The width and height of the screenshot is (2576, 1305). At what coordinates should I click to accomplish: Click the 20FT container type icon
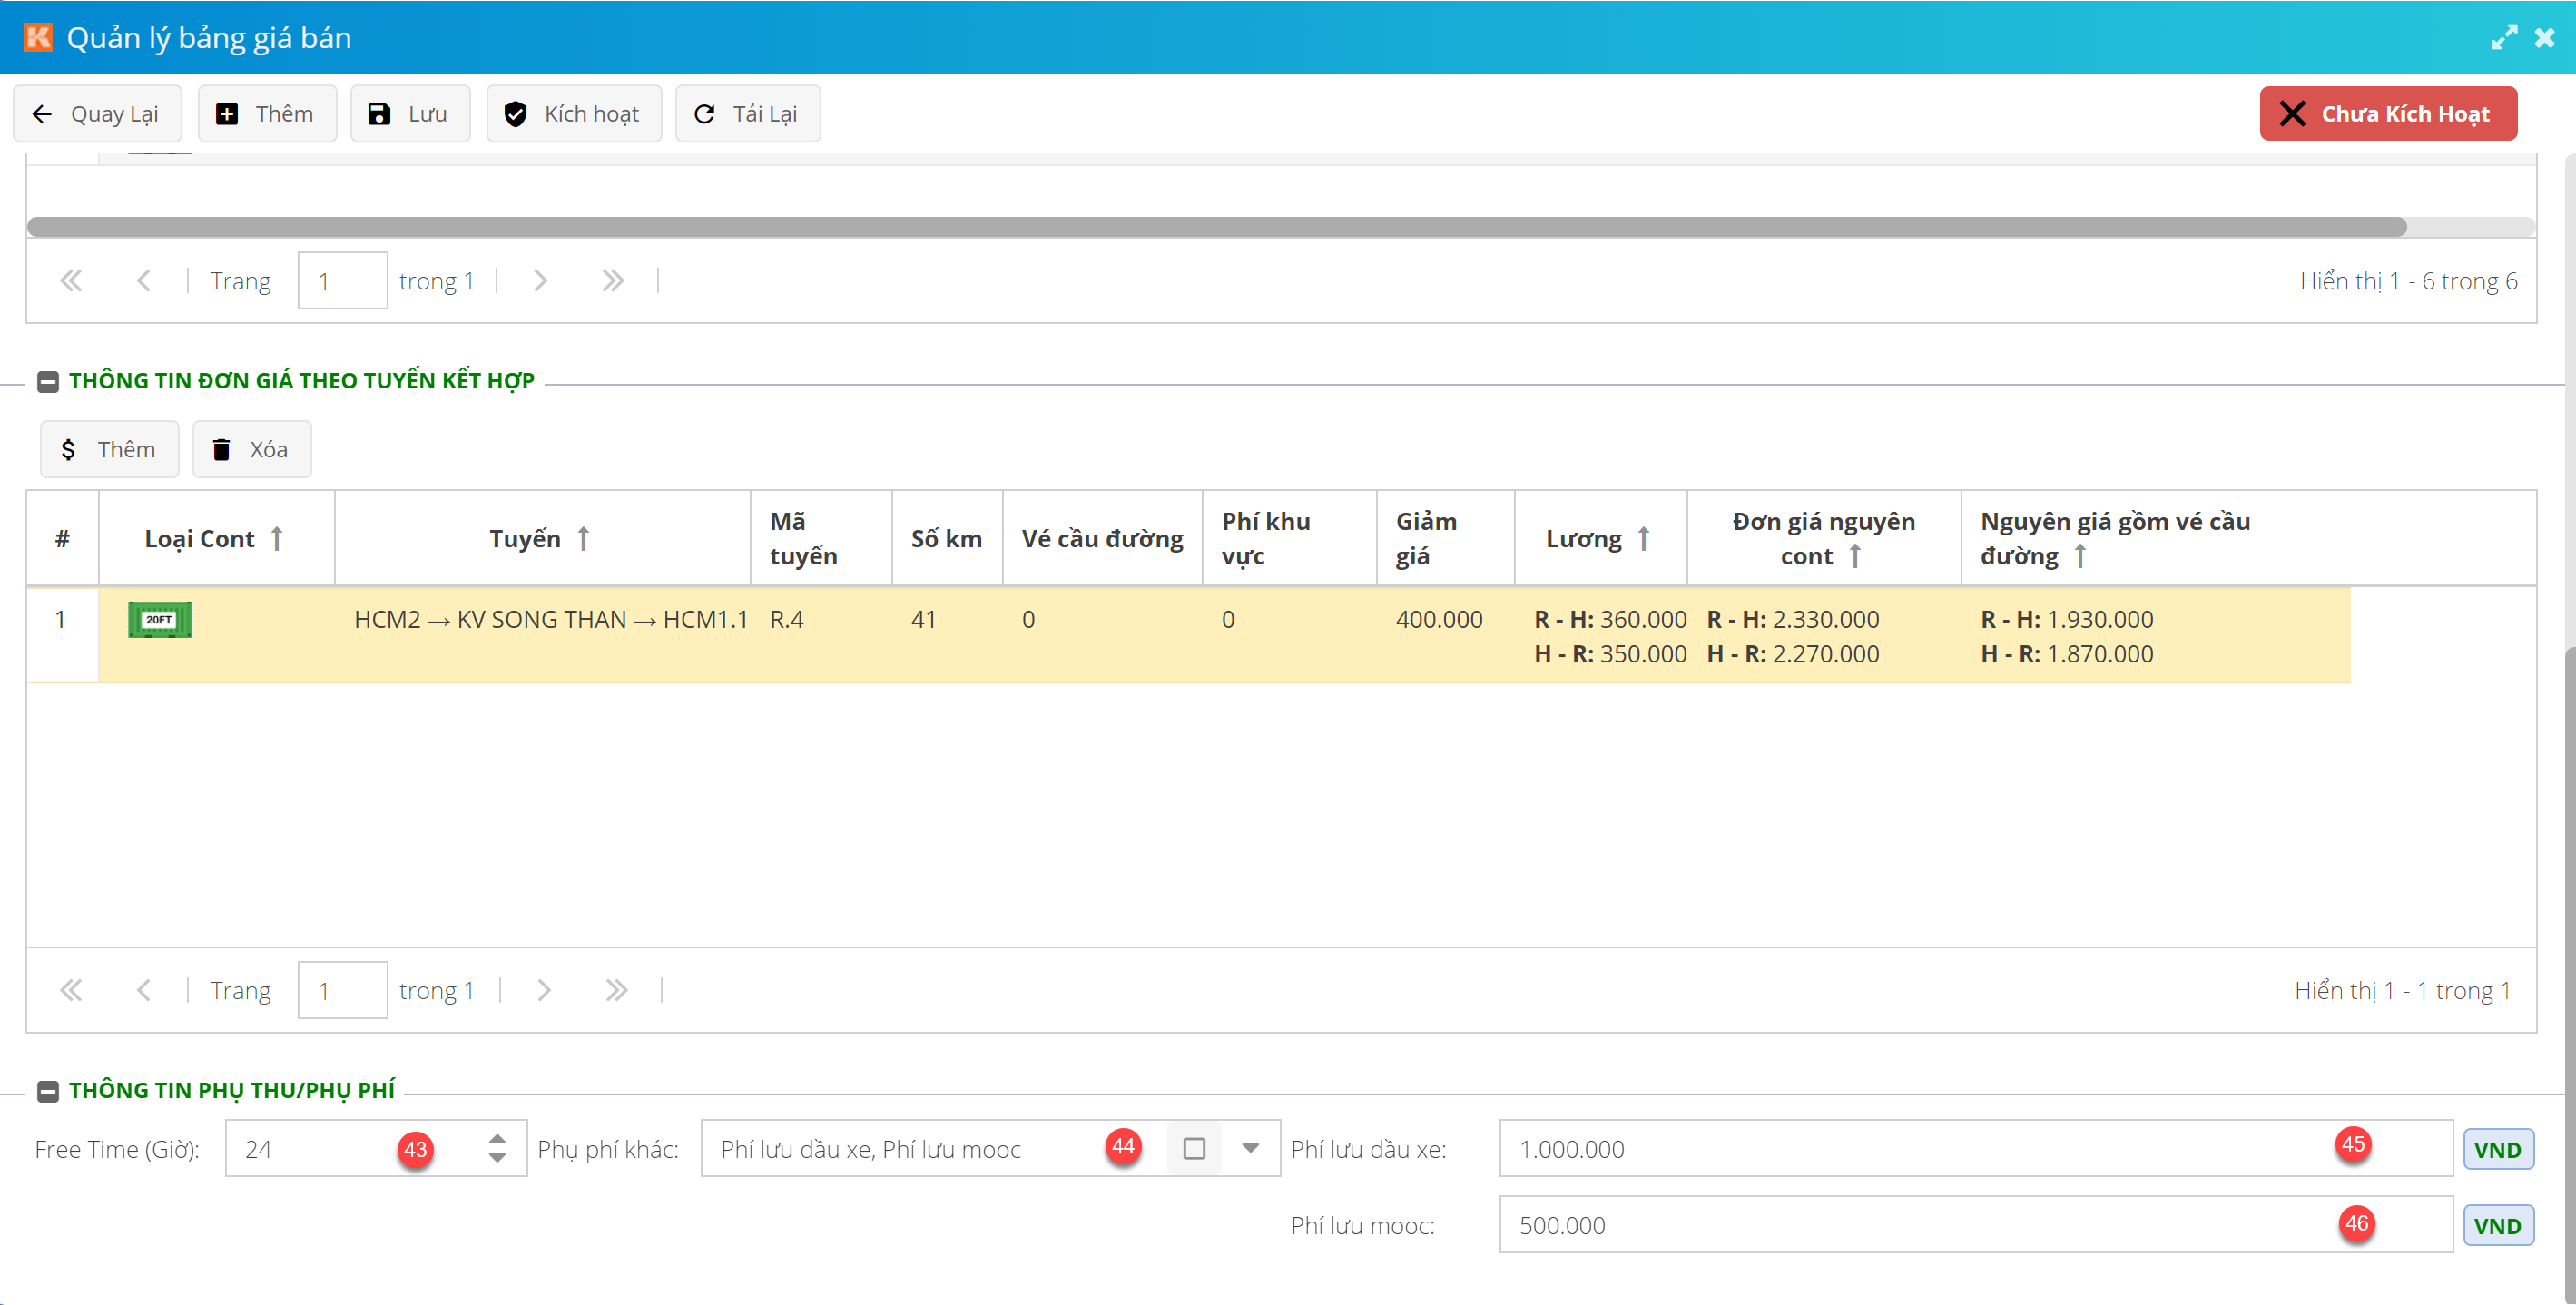point(160,619)
